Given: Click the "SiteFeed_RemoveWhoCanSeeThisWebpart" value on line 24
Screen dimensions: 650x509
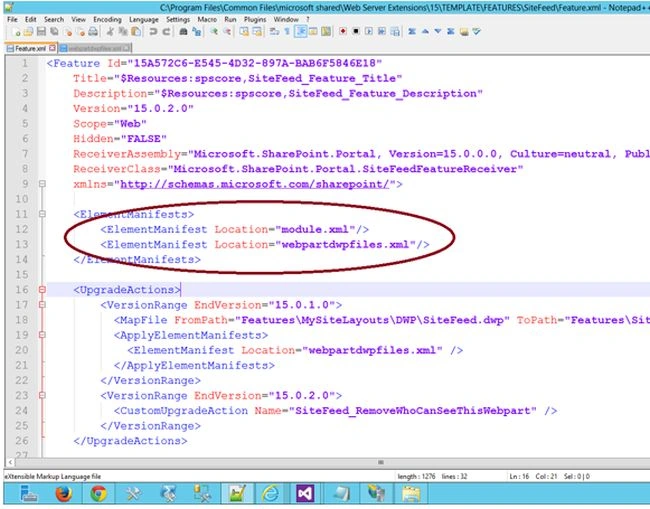Looking at the screenshot, I should pos(412,411).
